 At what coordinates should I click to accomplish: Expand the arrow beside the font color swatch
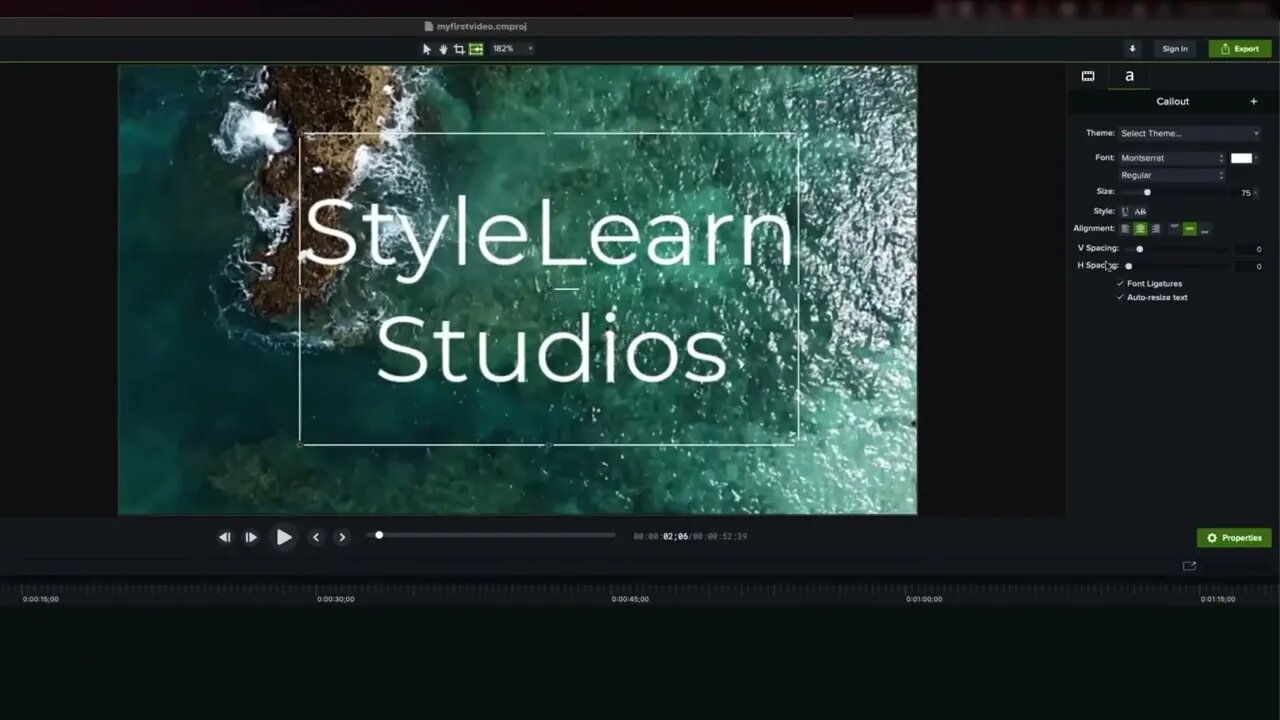1256,158
